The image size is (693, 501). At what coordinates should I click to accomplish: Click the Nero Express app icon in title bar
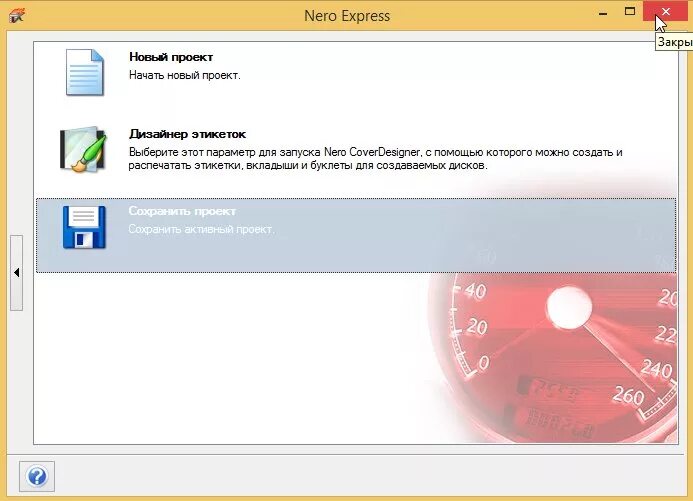click(17, 16)
